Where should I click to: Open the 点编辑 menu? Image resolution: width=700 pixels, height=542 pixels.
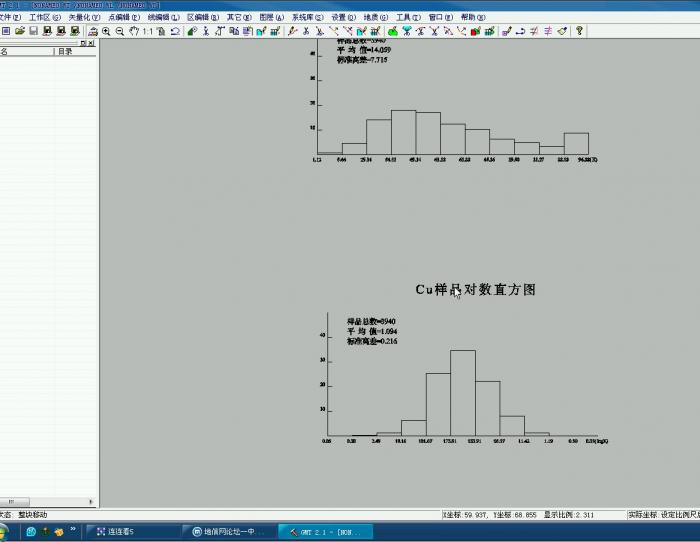(x=124, y=17)
